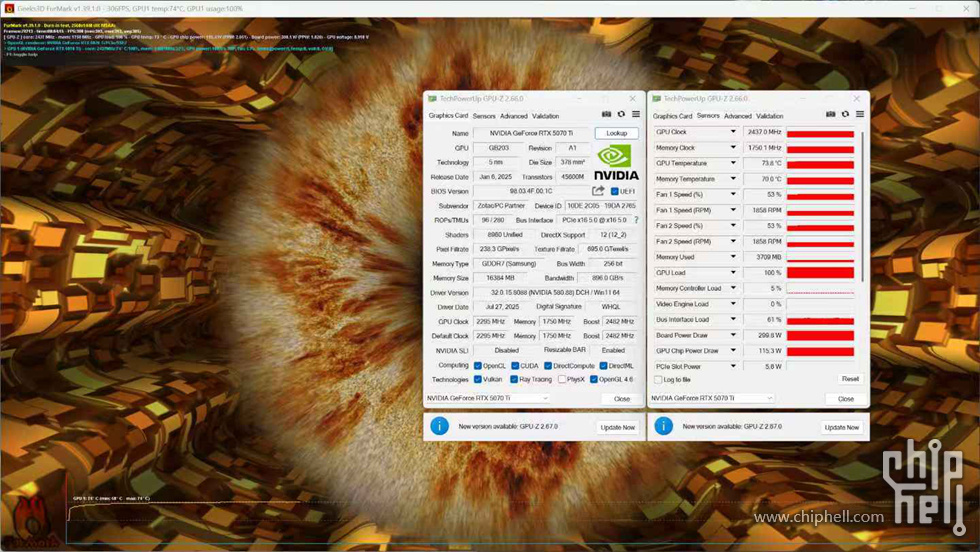Image resolution: width=980 pixels, height=552 pixels.
Task: Click the NVIDIA logo in GPU-Z
Action: pyautogui.click(x=616, y=163)
